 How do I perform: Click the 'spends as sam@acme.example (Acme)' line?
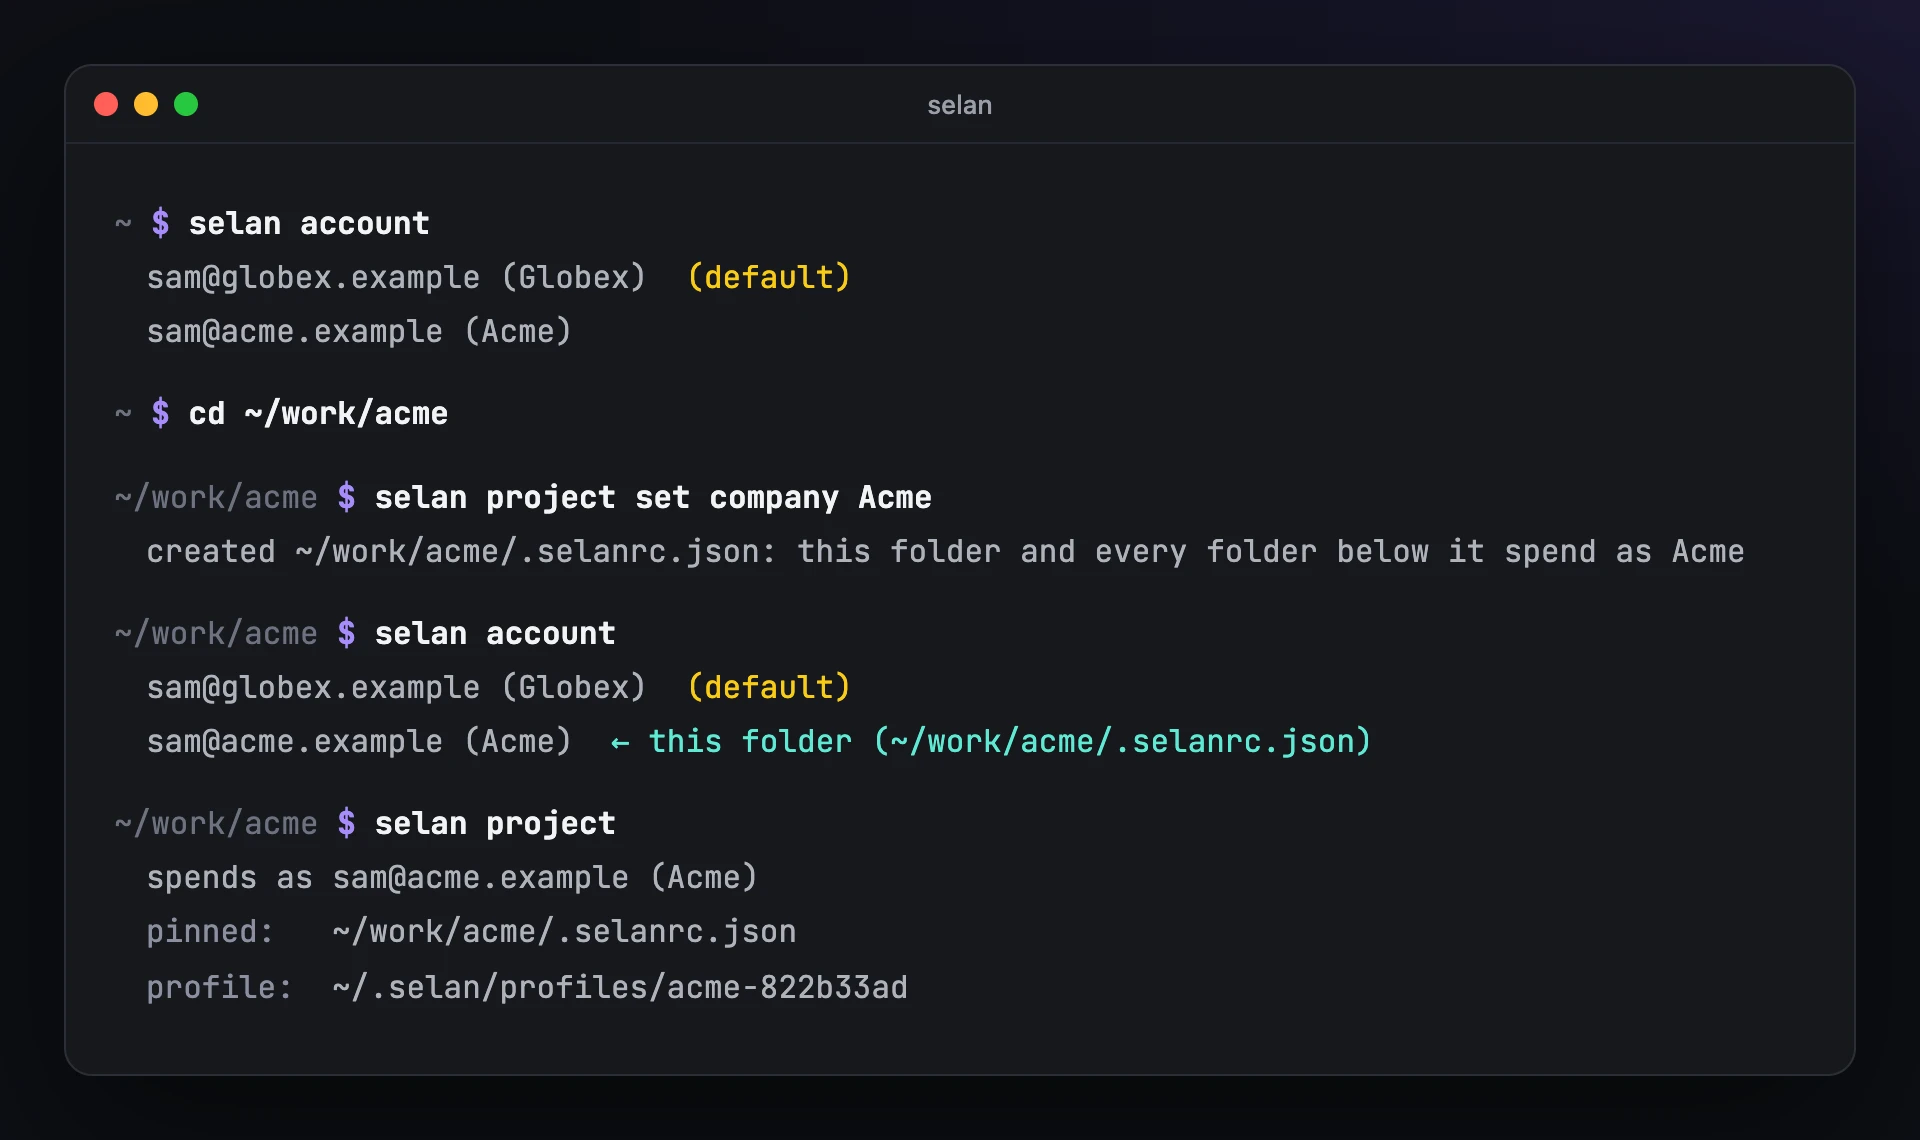[x=452, y=877]
